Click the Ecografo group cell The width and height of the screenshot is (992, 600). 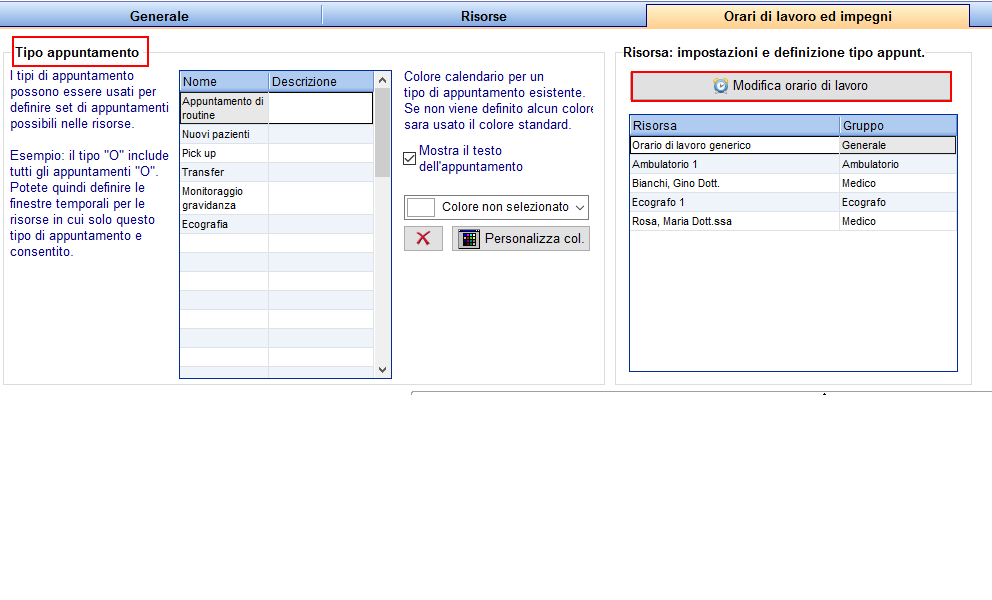point(898,202)
